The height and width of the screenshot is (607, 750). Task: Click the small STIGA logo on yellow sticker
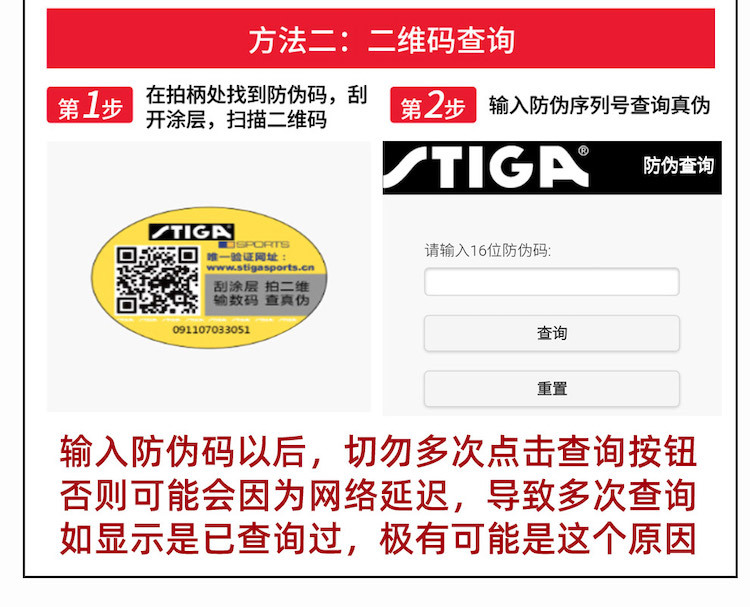click(x=191, y=232)
